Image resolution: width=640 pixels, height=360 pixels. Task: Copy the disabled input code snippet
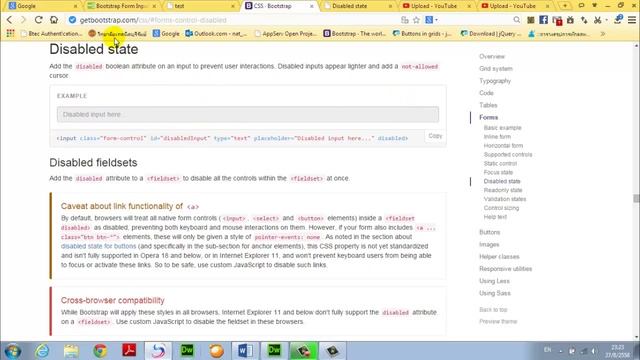coord(435,136)
